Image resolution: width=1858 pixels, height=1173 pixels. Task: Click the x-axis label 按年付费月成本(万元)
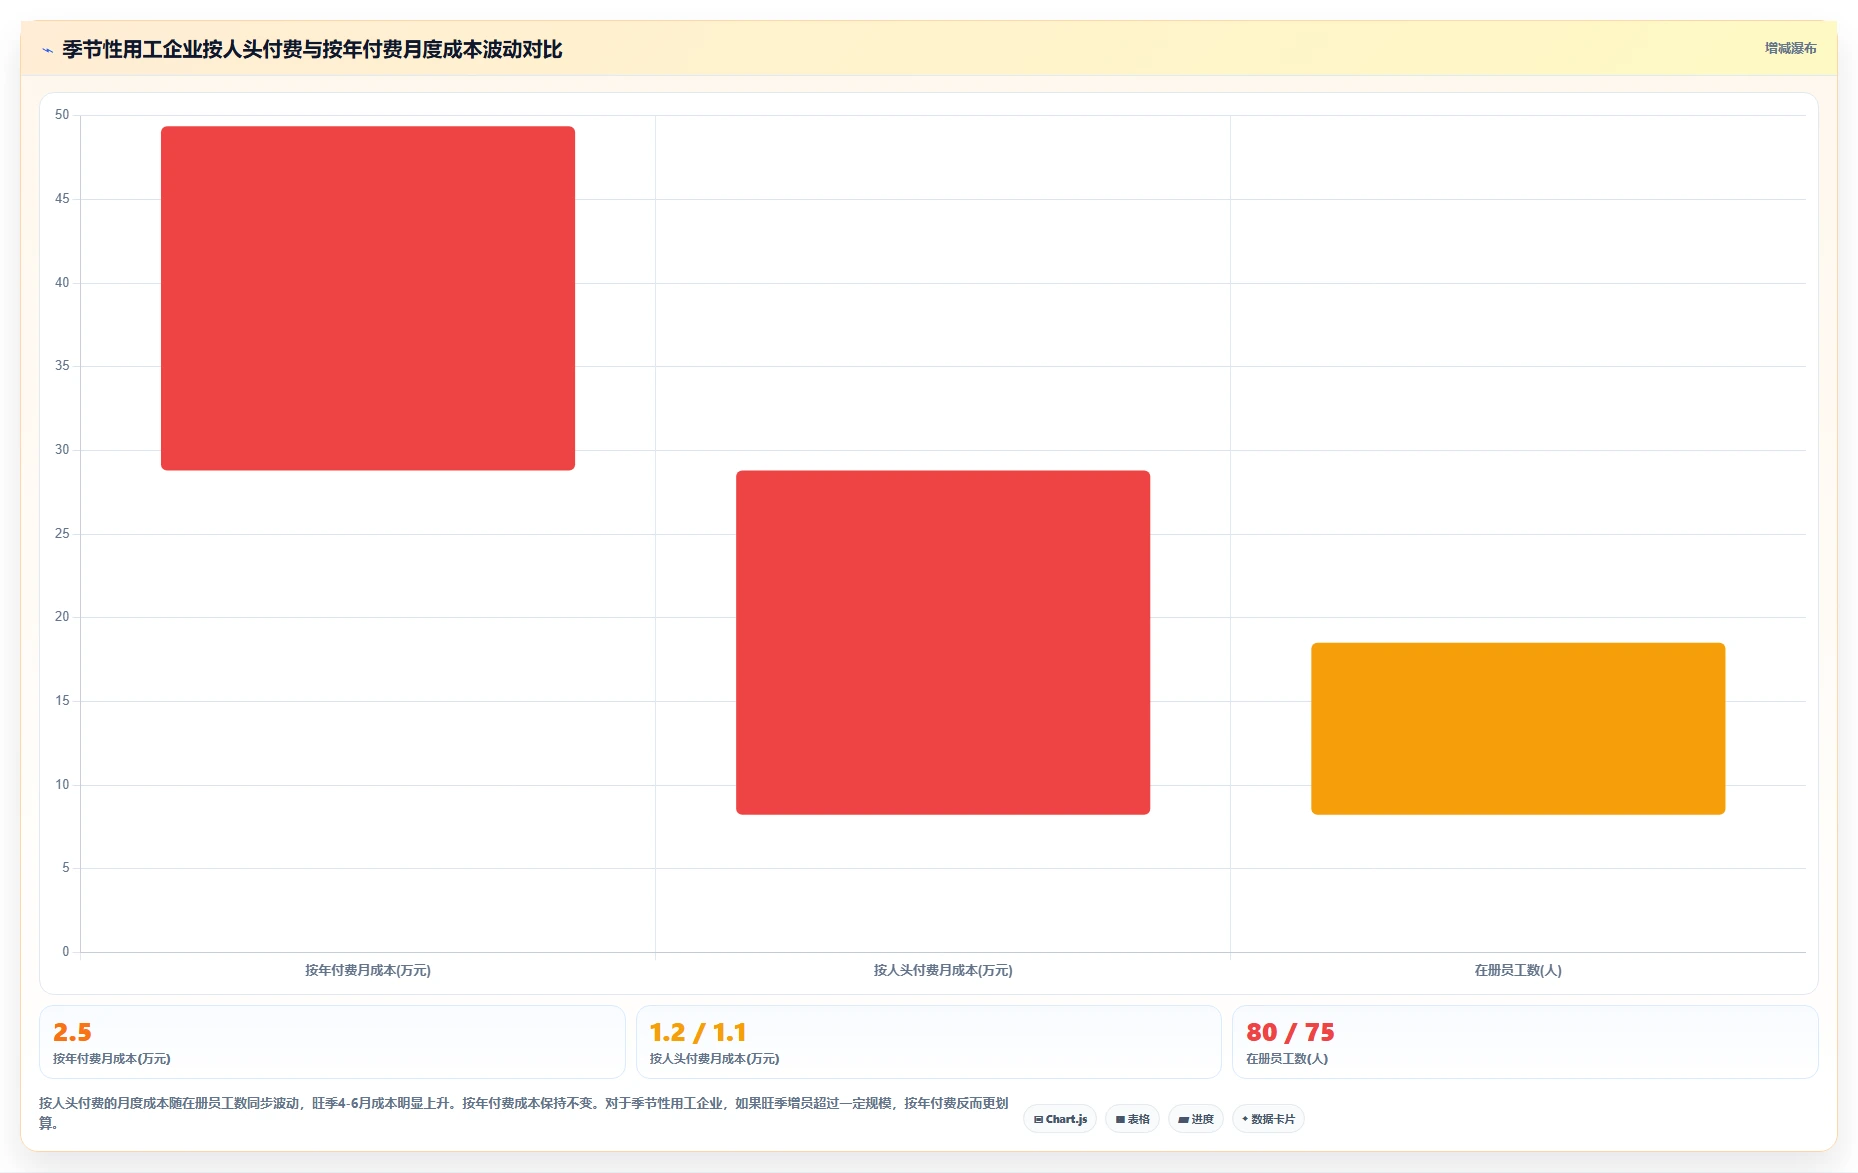[368, 970]
